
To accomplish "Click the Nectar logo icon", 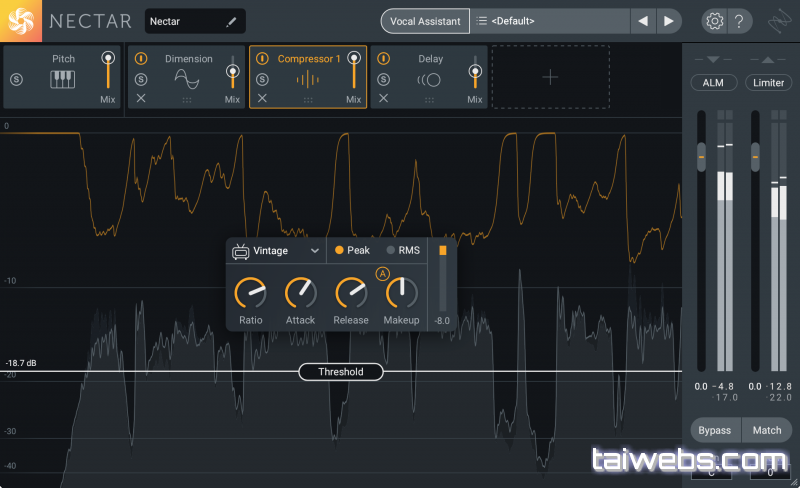I will coord(21,21).
